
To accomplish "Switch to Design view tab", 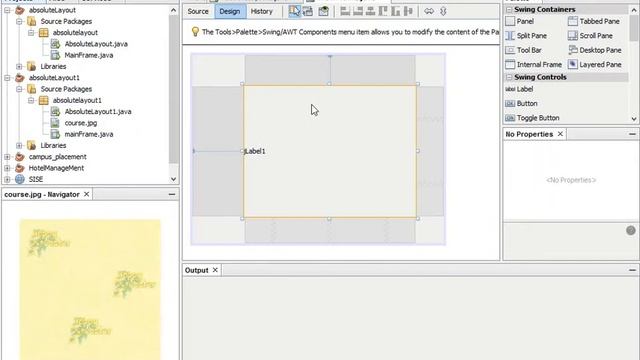I will (230, 11).
